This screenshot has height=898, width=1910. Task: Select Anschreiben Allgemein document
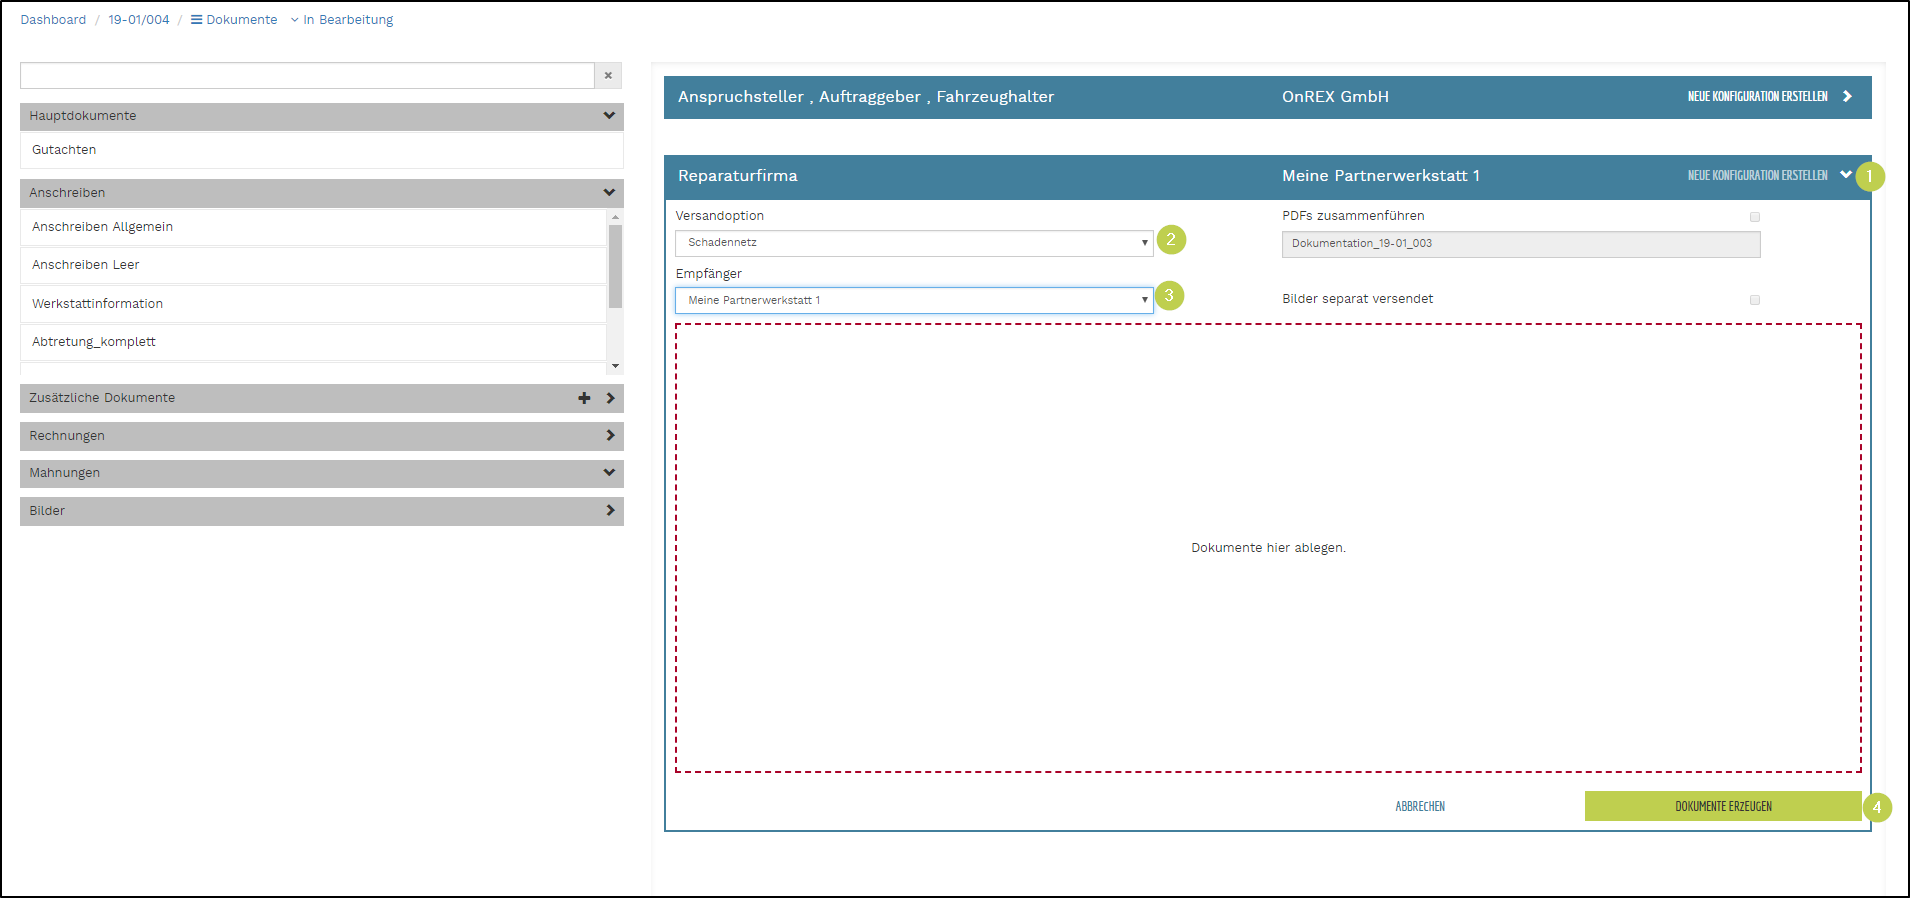point(102,227)
